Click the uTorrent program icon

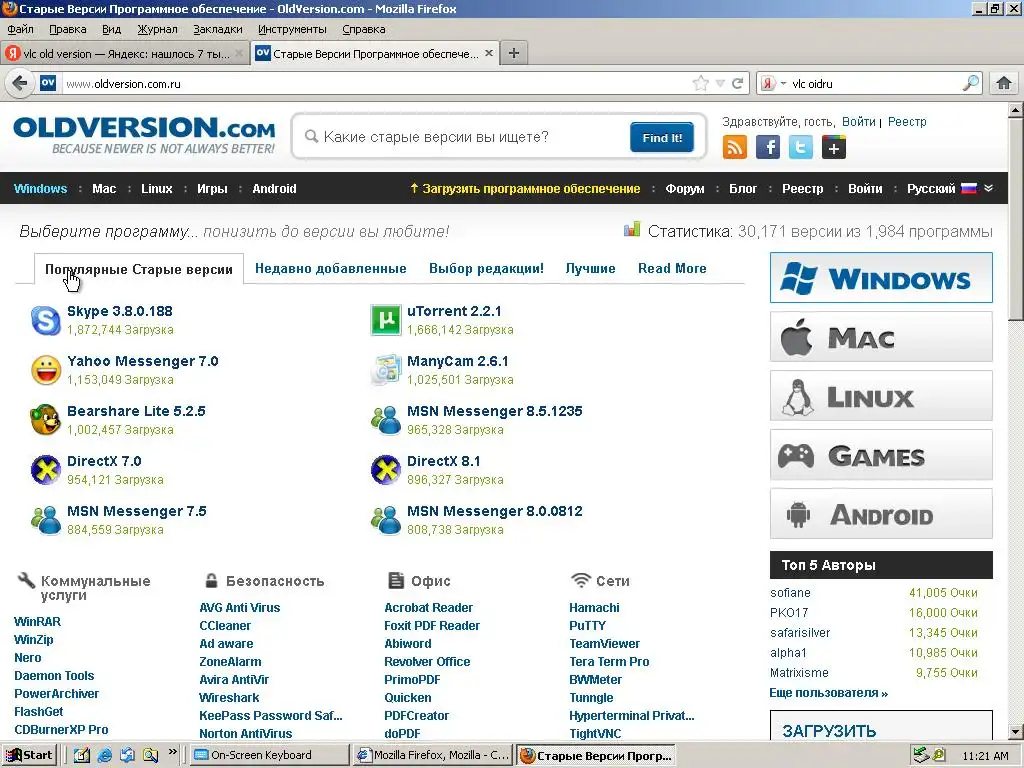[x=385, y=320]
